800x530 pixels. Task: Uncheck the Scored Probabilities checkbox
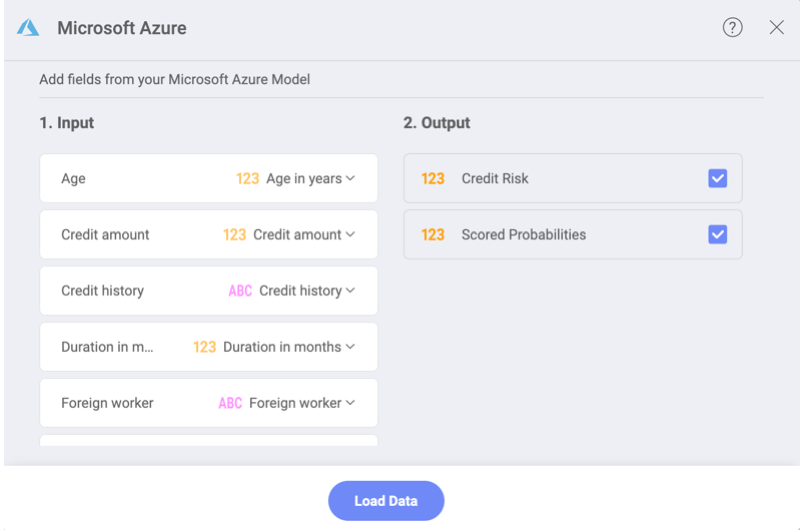click(x=717, y=235)
